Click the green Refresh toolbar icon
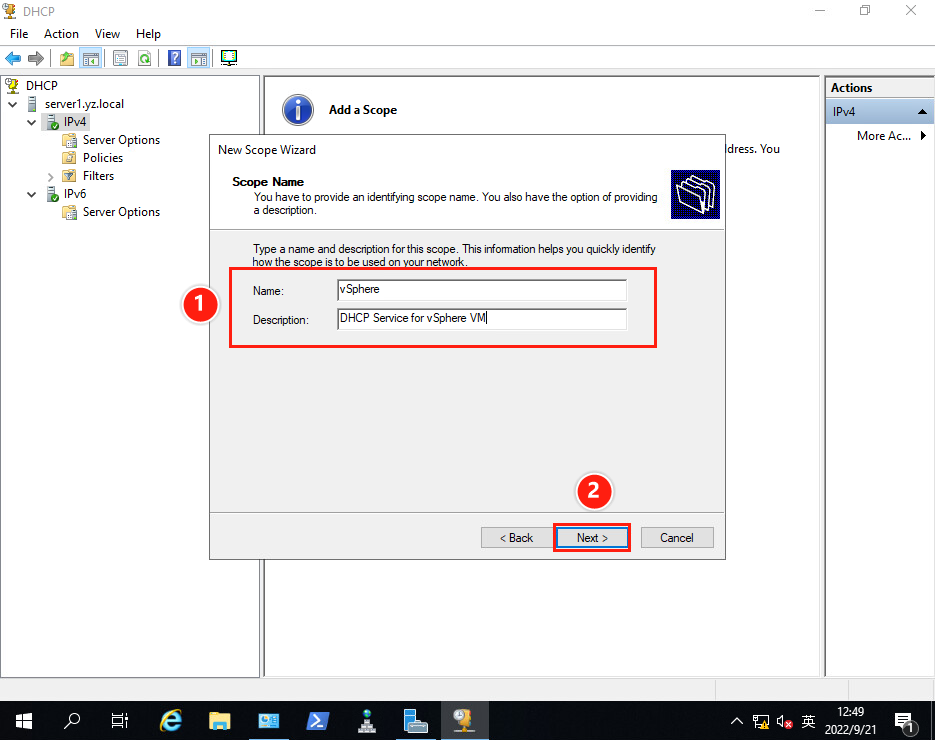Screen dimensions: 935x740 tap(144, 58)
